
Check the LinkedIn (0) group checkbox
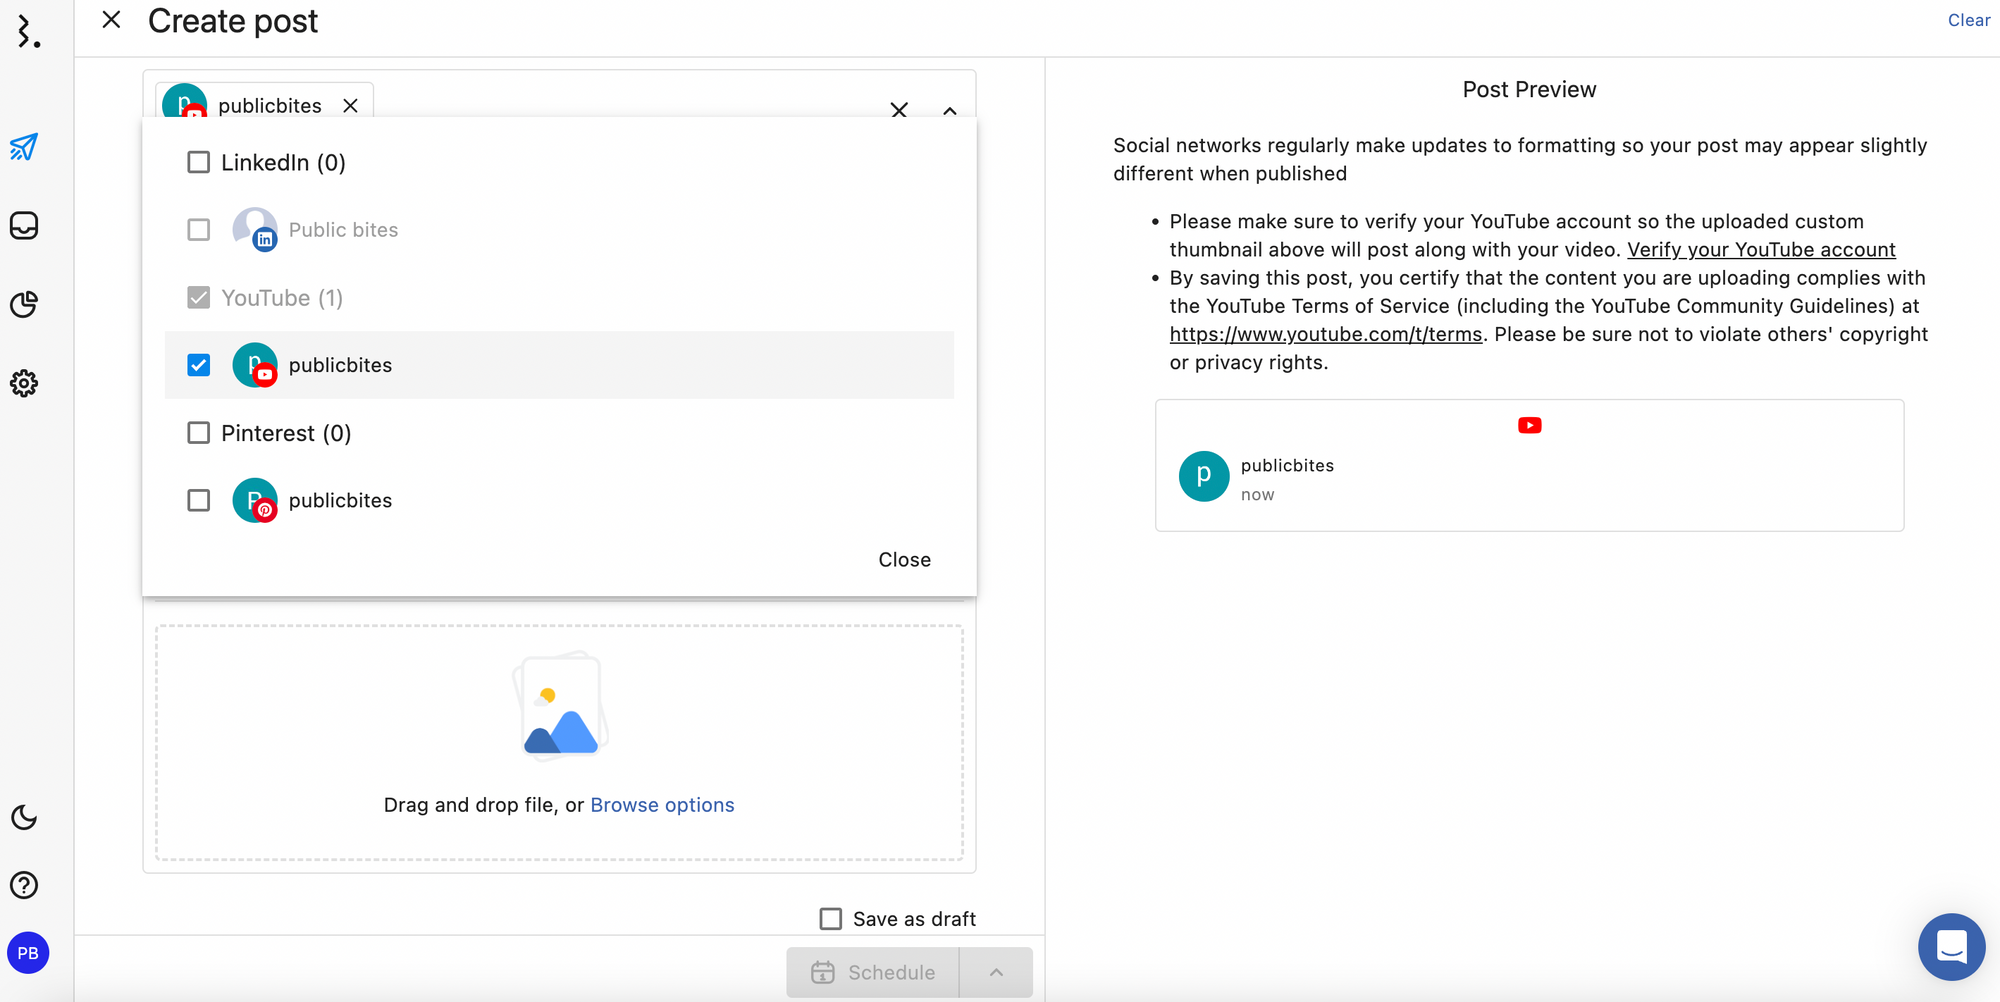point(199,162)
